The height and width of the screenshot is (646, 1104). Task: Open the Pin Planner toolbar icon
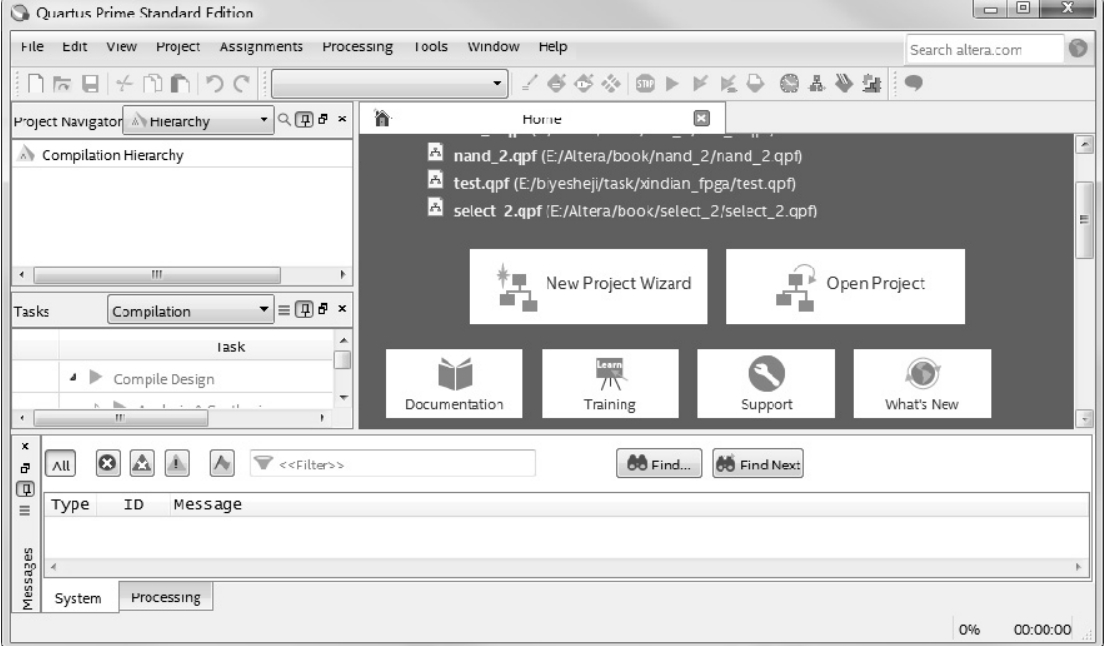coord(584,84)
